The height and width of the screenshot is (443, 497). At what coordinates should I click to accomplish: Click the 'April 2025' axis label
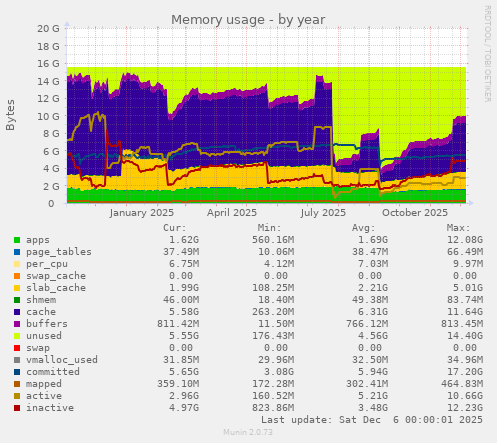(232, 213)
